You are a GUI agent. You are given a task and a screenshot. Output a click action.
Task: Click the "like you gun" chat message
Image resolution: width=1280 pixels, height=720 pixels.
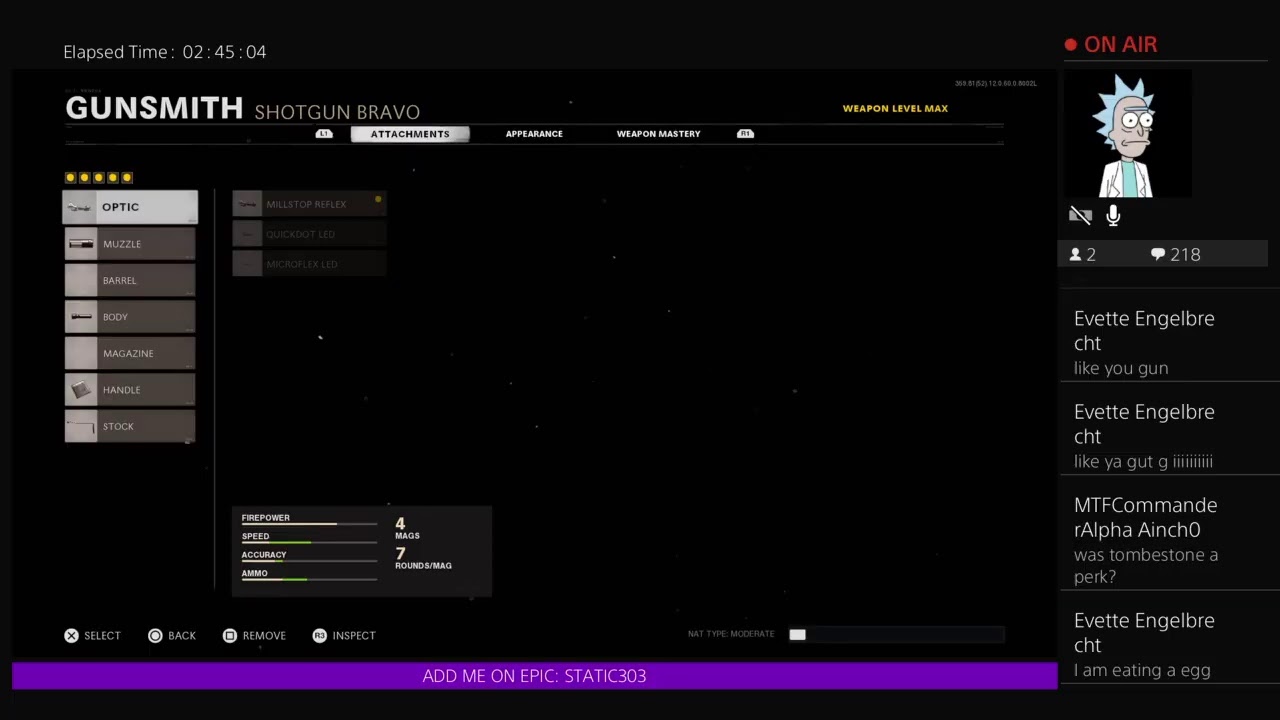1121,368
